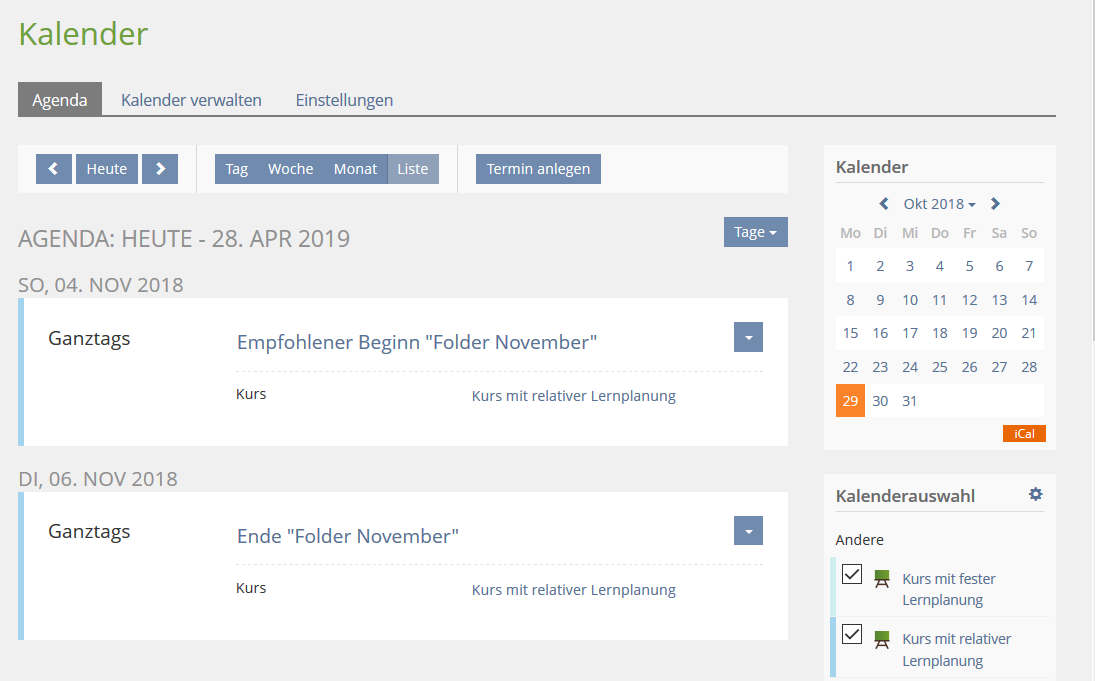Open Kalenderauswahl settings gear
This screenshot has height=681, width=1095.
(1036, 494)
